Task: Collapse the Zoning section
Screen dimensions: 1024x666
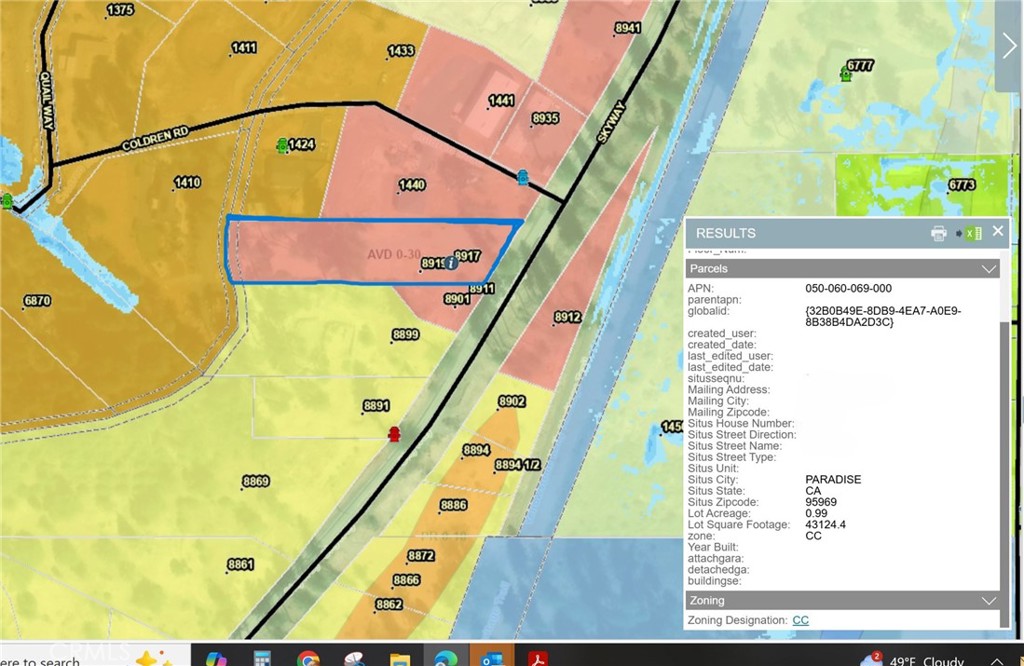Action: point(989,601)
